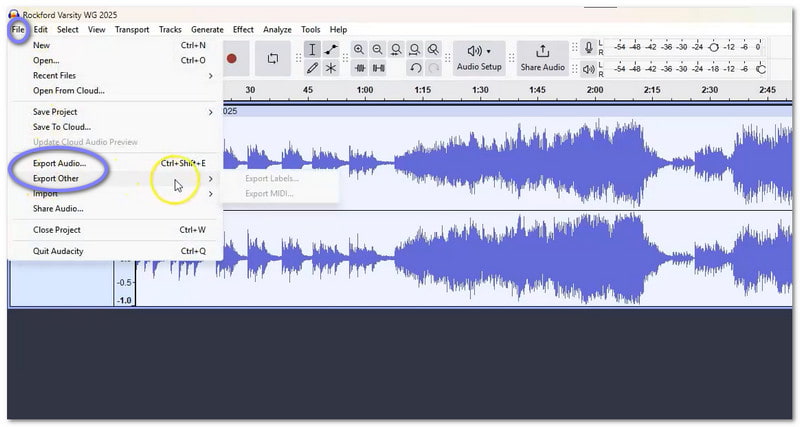Click the Zoom Out magnifier
This screenshot has height=427, width=800.
(378, 49)
